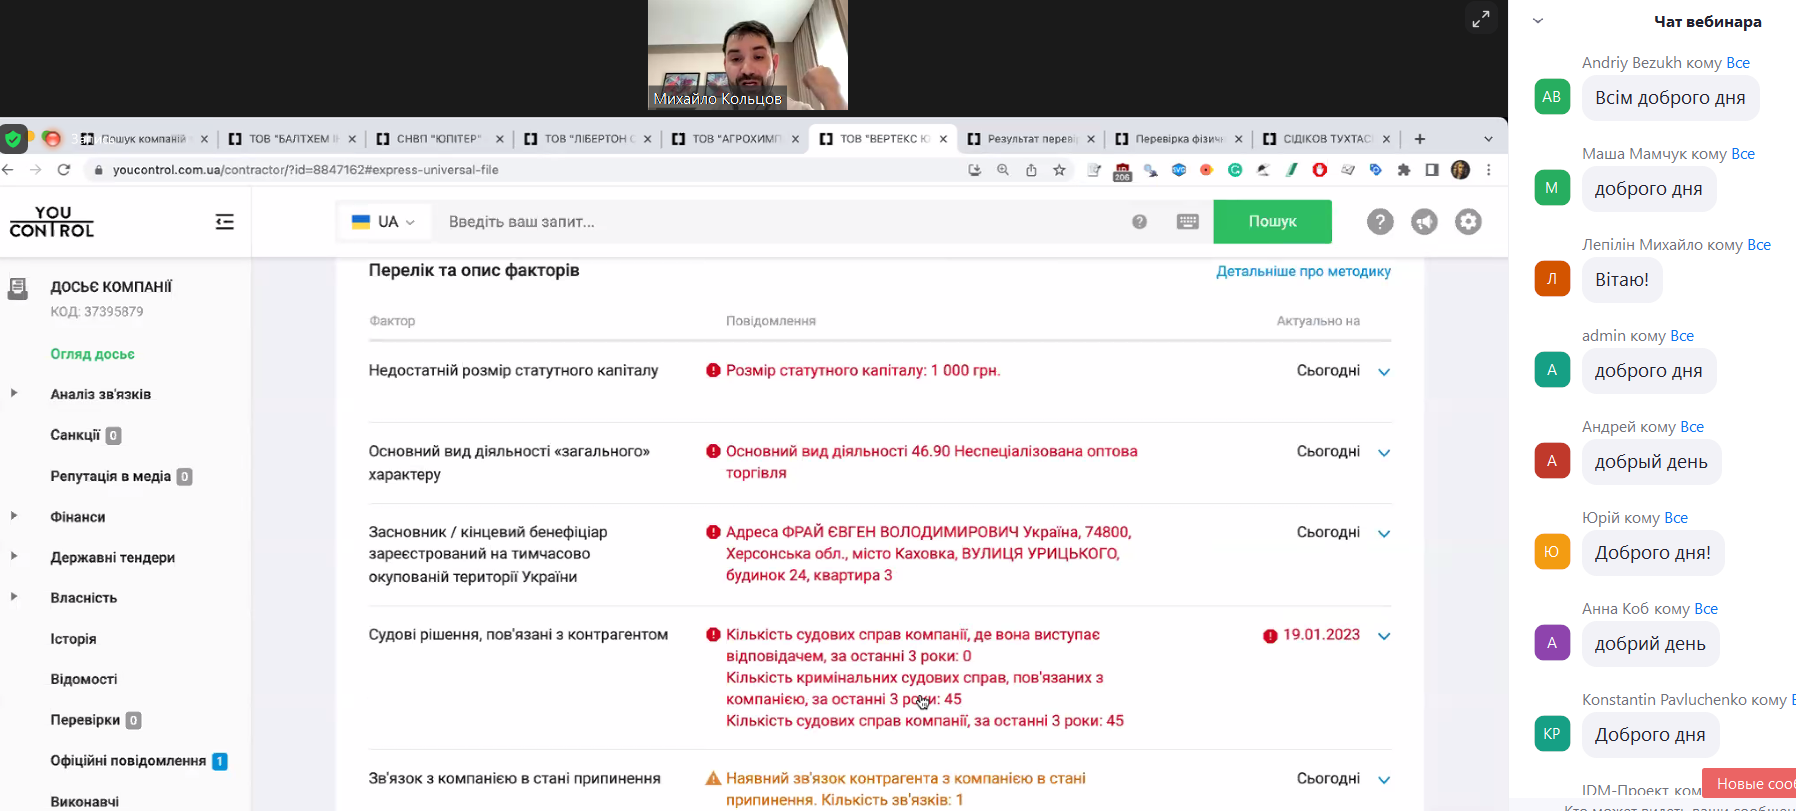Image resolution: width=1796 pixels, height=811 pixels.
Task: Open the browser extensions puzzle icon
Action: click(x=1404, y=170)
